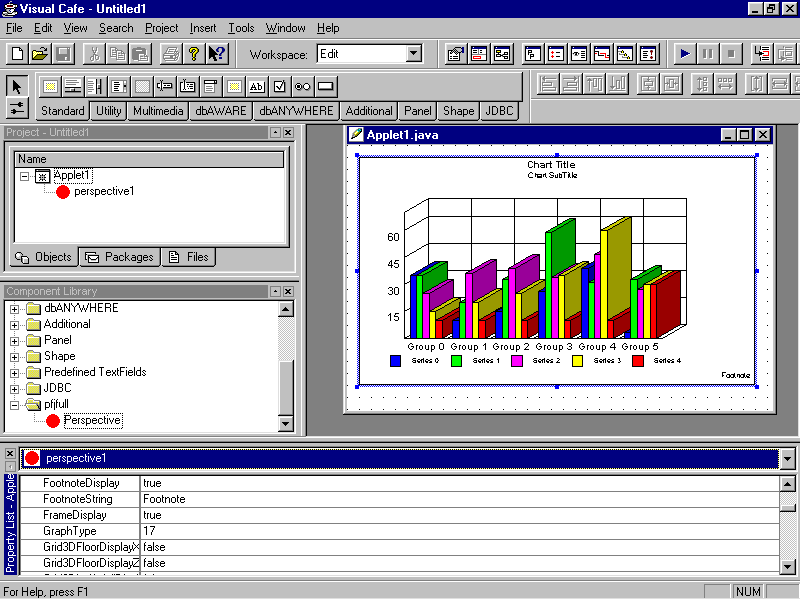800x600 pixels.
Task: Click the Save floppy disk icon
Action: 63,54
